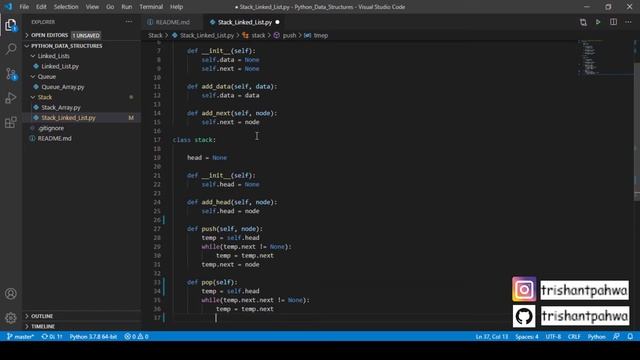Run Python file with play icon
The height and width of the screenshot is (360, 640).
[x=598, y=22]
